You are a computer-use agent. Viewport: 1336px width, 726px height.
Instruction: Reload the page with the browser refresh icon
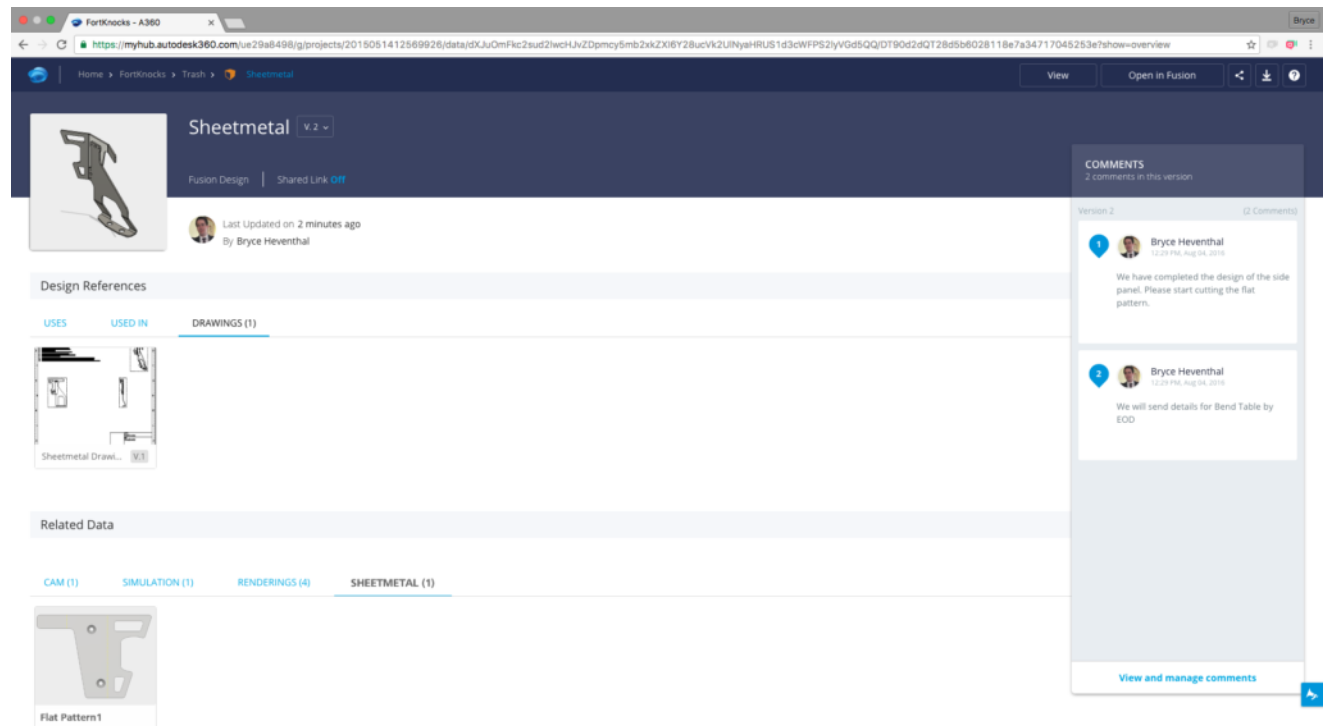point(62,44)
